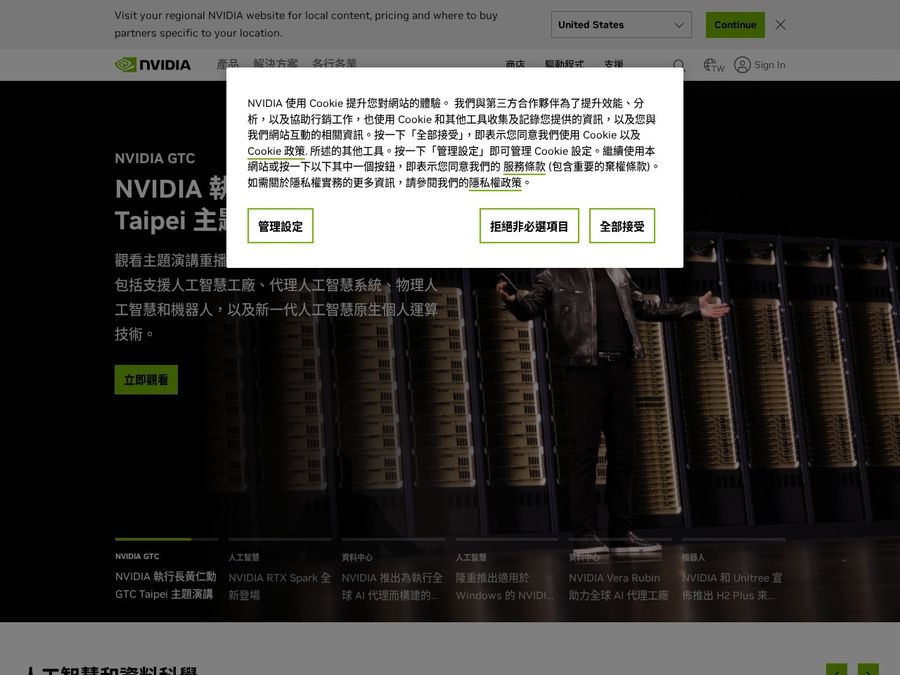Click the Sign In link
The width and height of the screenshot is (900, 675).
770,65
